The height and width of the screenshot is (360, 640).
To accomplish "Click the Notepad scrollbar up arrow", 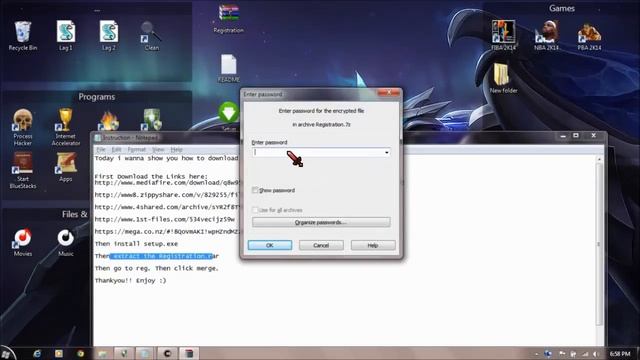I will pos(599,159).
